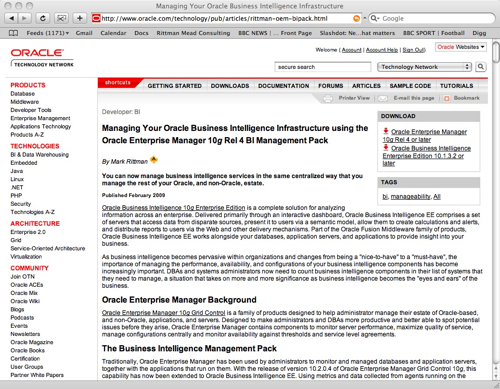Click the E-mail this page envelope icon
This screenshot has height=389, width=500.
pos(383,98)
